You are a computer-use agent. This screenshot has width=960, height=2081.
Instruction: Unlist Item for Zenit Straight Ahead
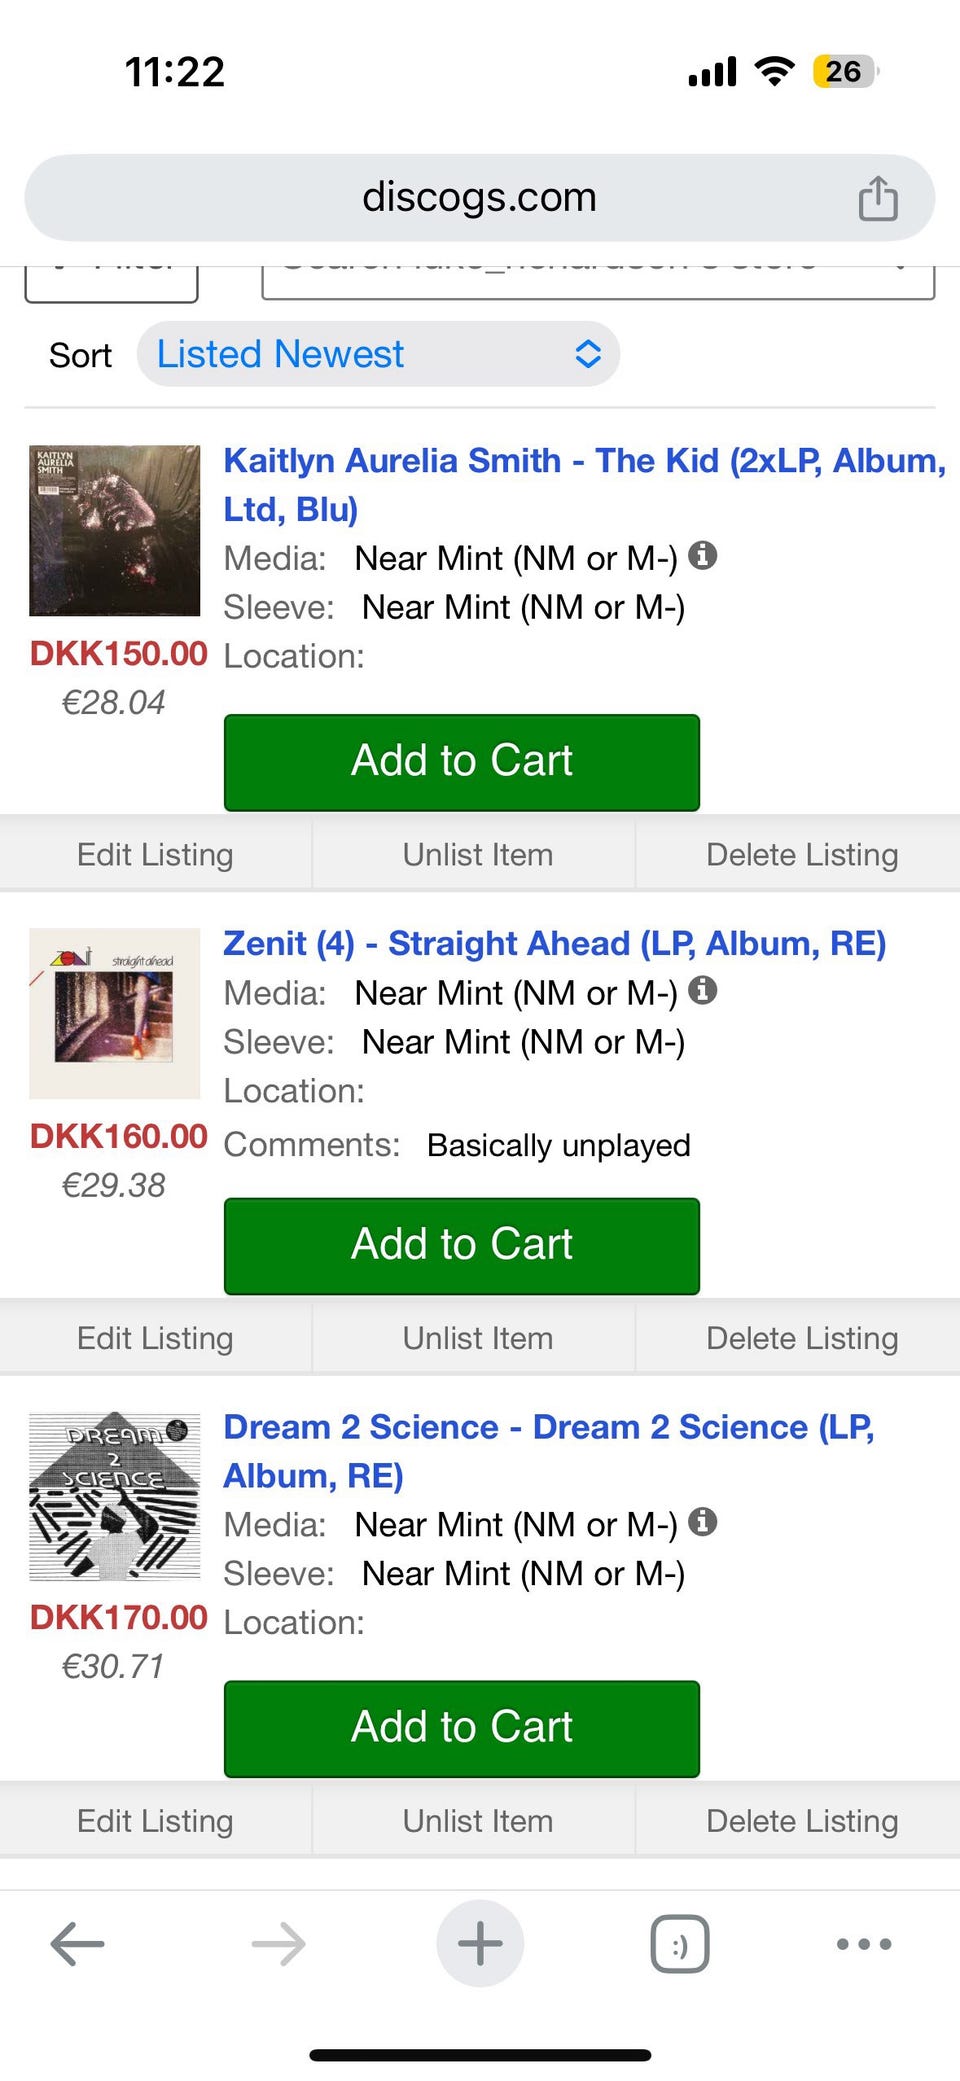[x=477, y=1338]
